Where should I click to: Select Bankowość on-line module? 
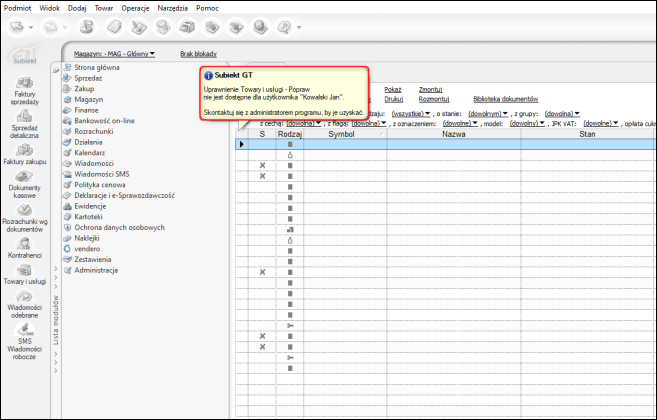pyautogui.click(x=104, y=121)
